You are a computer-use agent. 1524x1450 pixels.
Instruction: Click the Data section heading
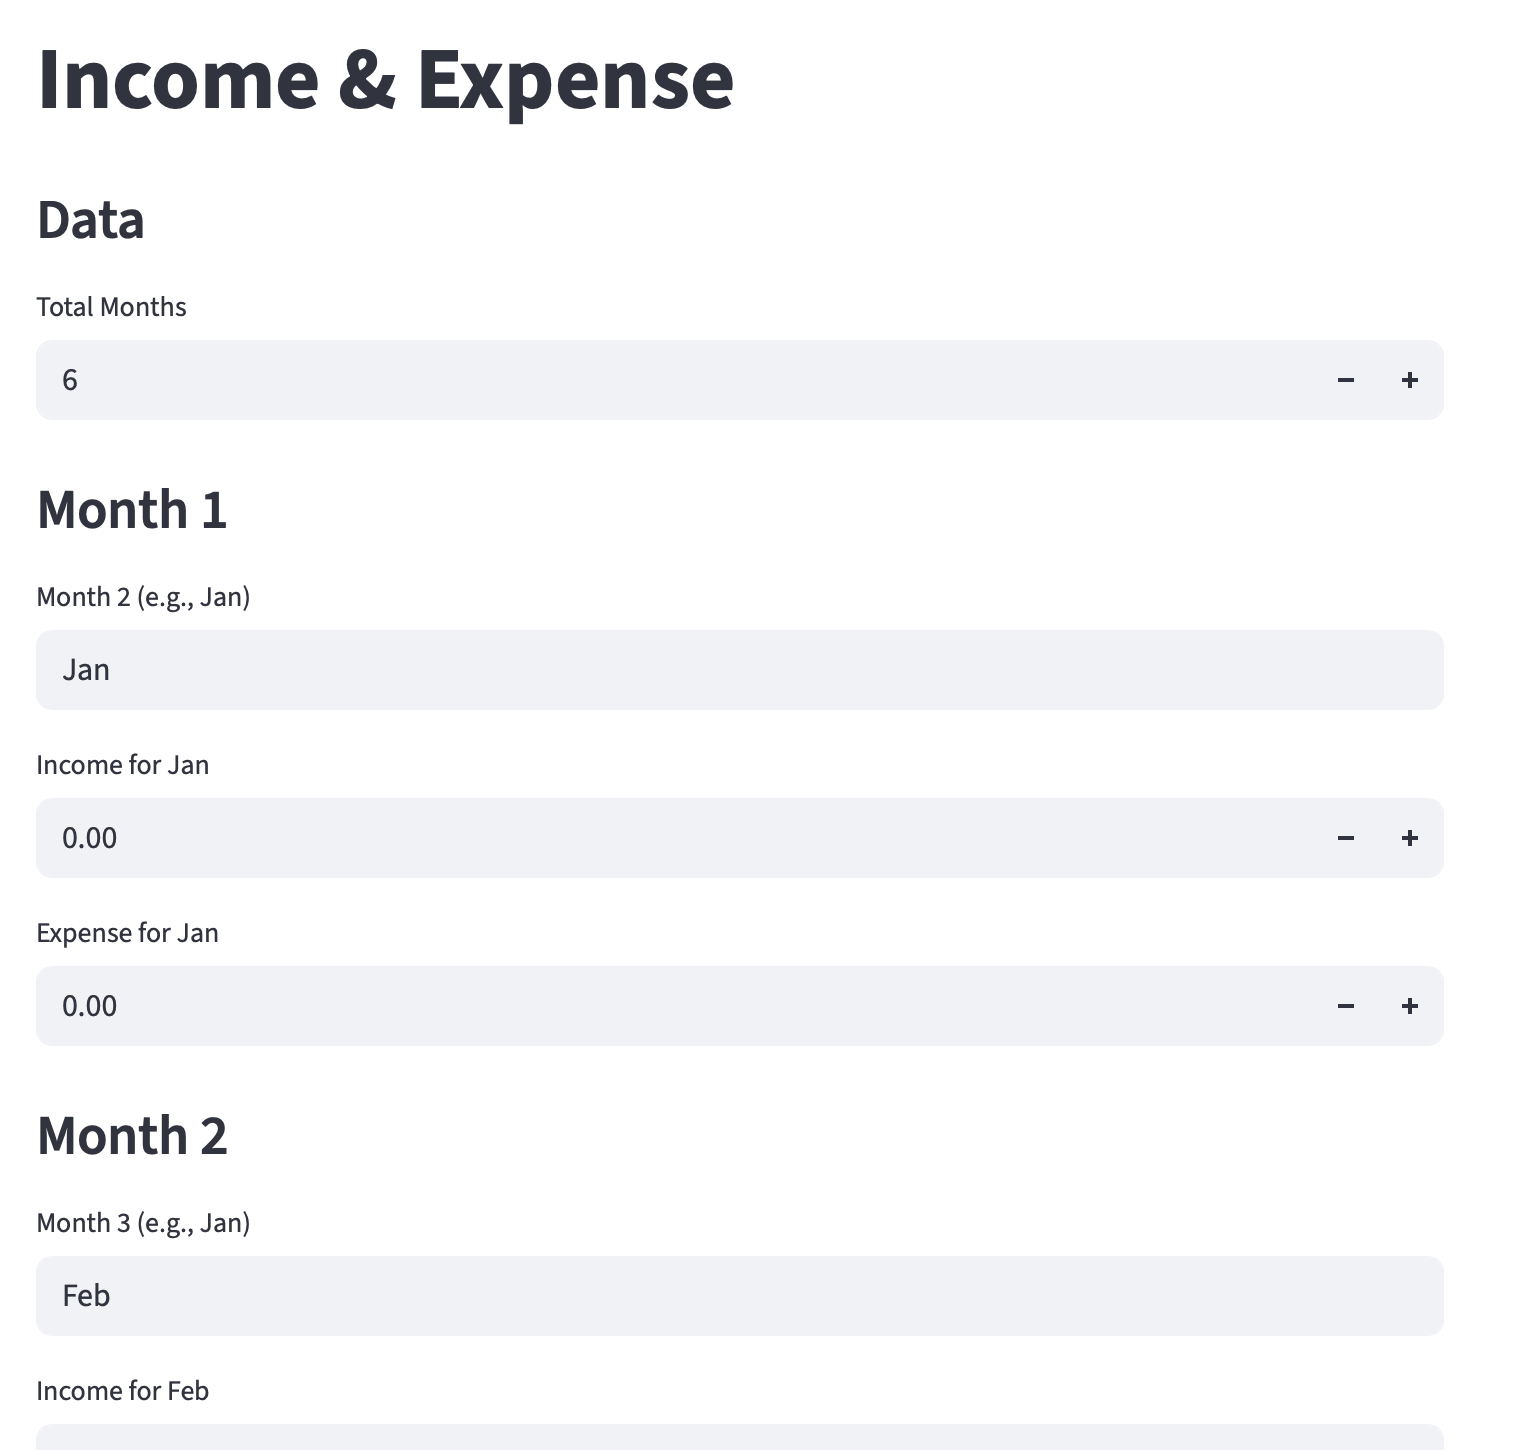click(x=90, y=218)
